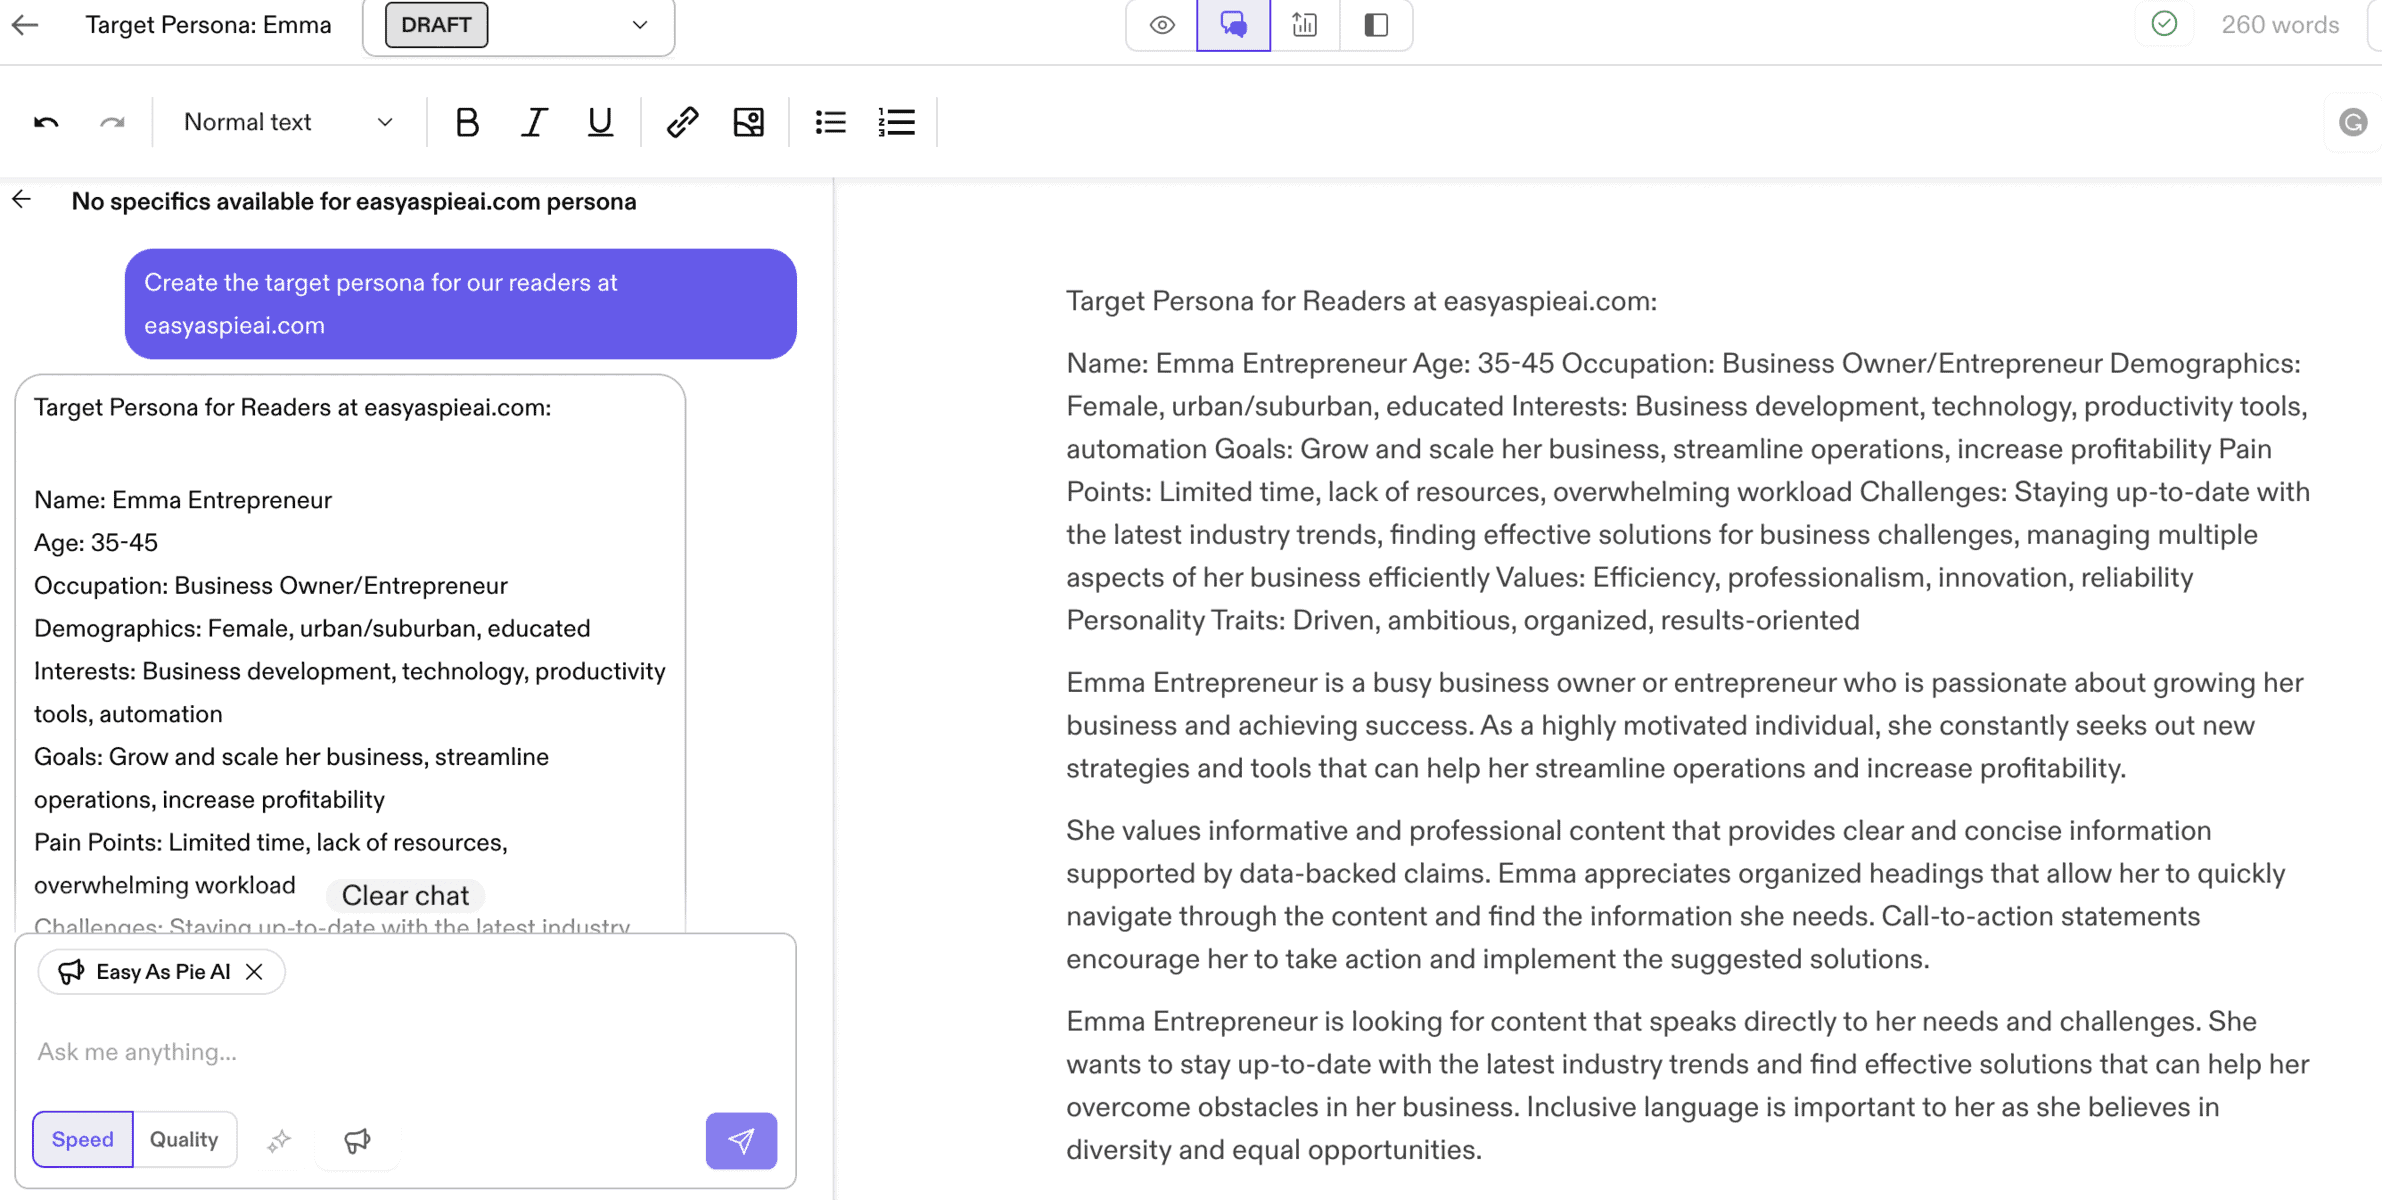Click the purple user prompt message

pyautogui.click(x=460, y=304)
